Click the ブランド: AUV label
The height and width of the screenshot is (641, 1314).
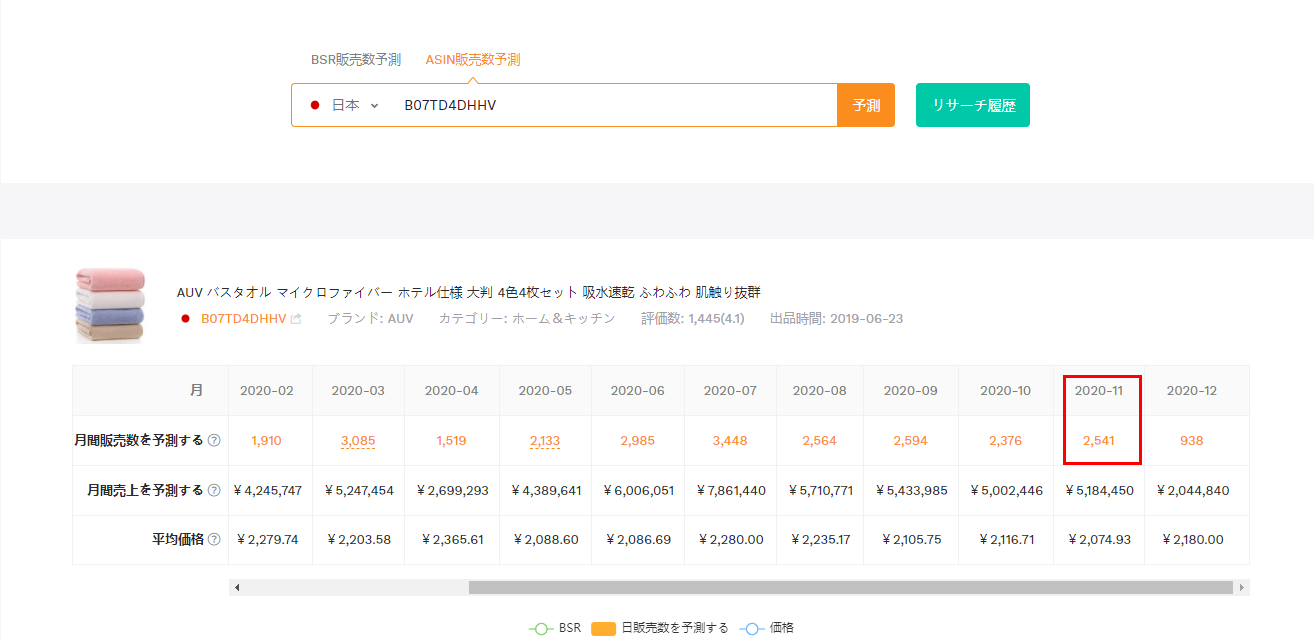tap(370, 318)
